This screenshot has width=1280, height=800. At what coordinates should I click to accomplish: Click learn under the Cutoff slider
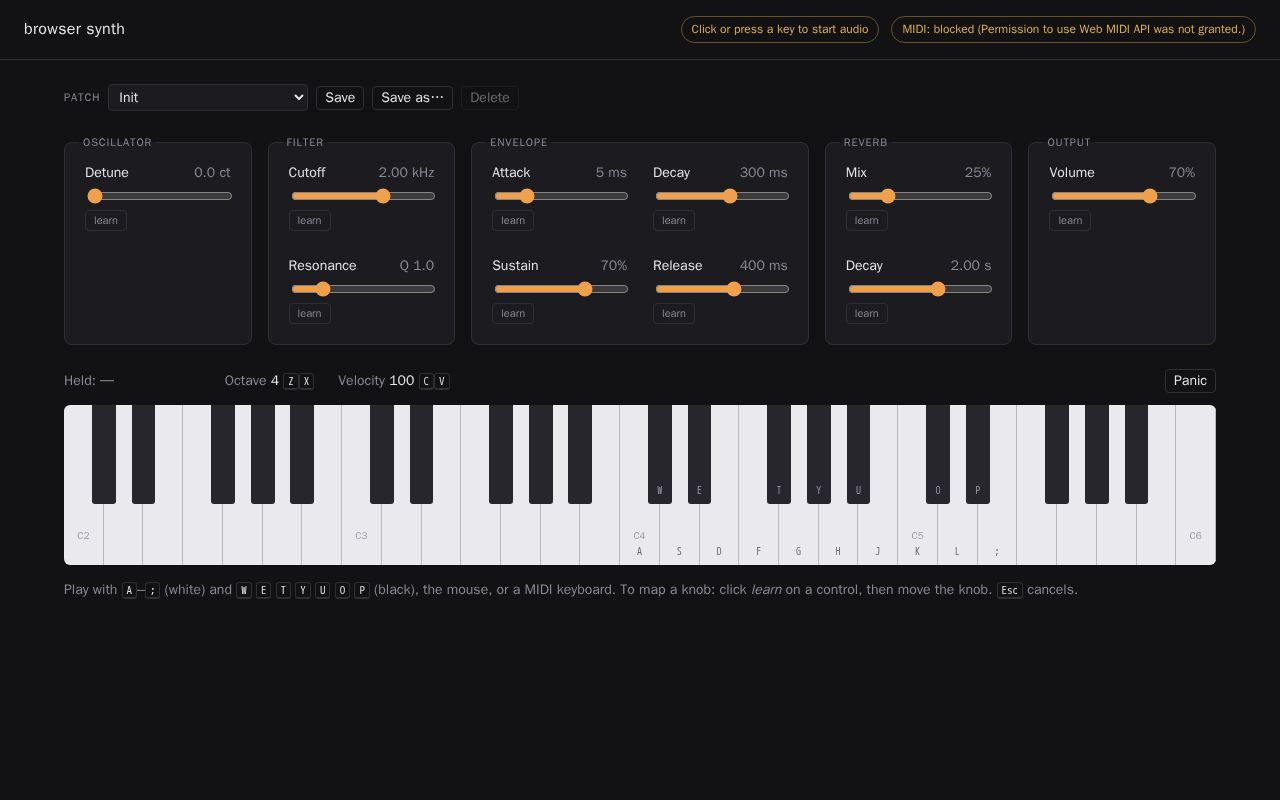tap(310, 220)
